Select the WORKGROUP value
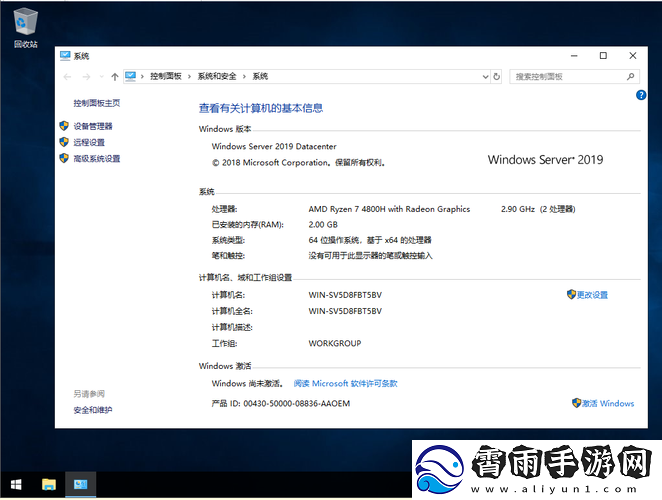 [335, 343]
